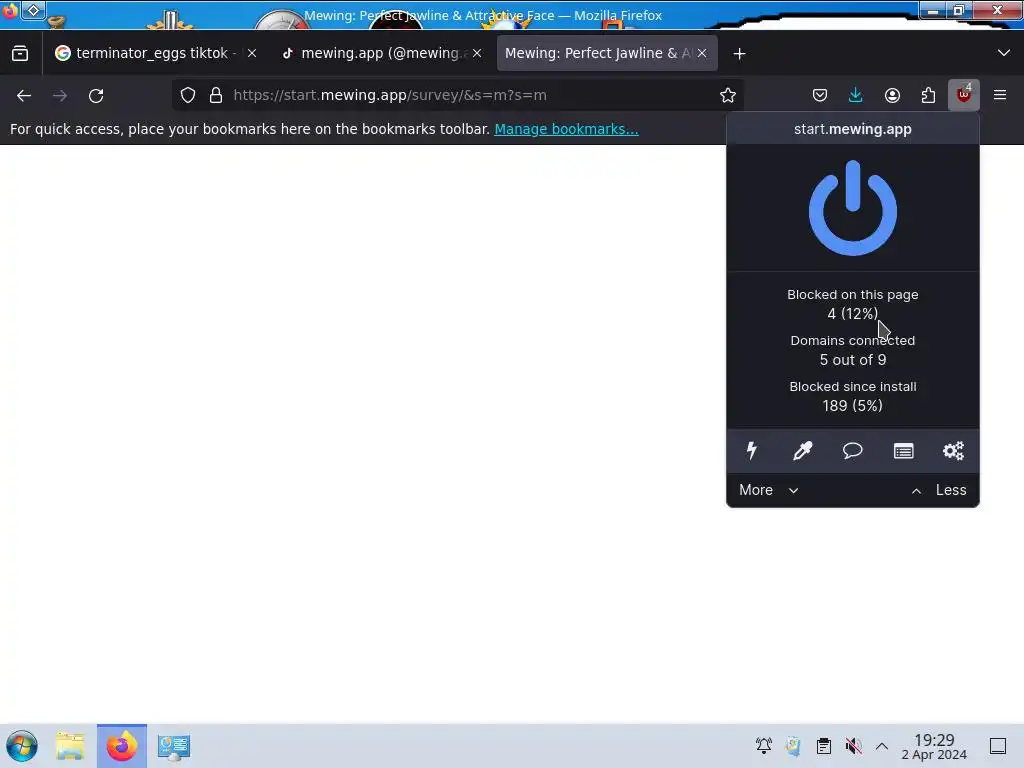Go forward one page
This screenshot has width=1024, height=768.
[60, 95]
